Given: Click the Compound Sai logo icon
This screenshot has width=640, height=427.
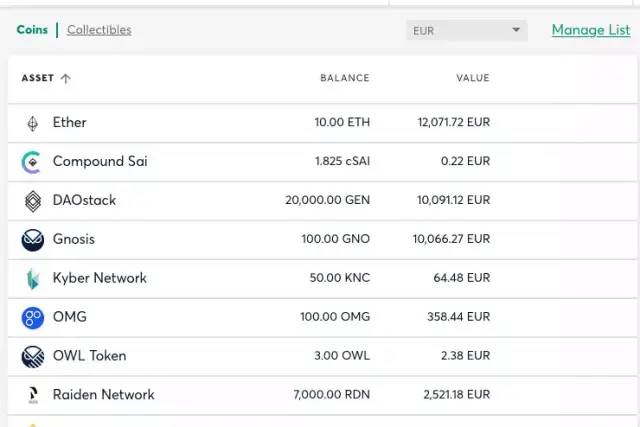Looking at the screenshot, I should coord(31,162).
